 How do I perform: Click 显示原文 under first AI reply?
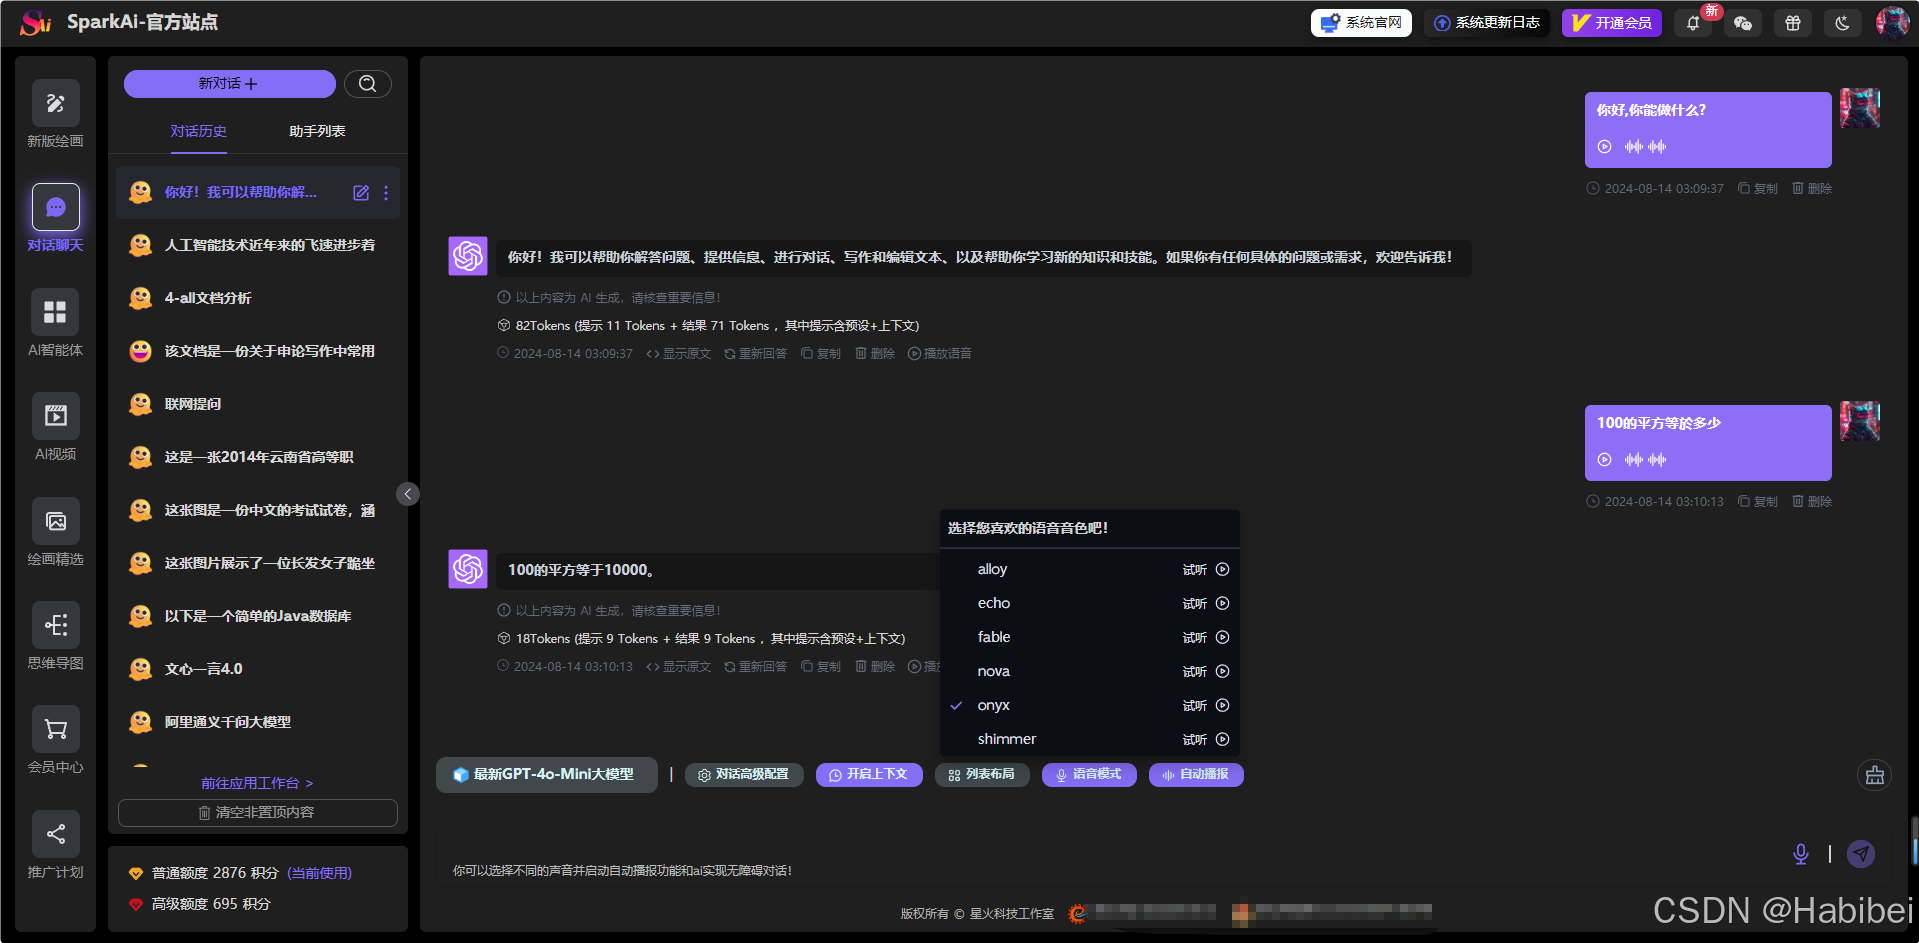pyautogui.click(x=679, y=354)
